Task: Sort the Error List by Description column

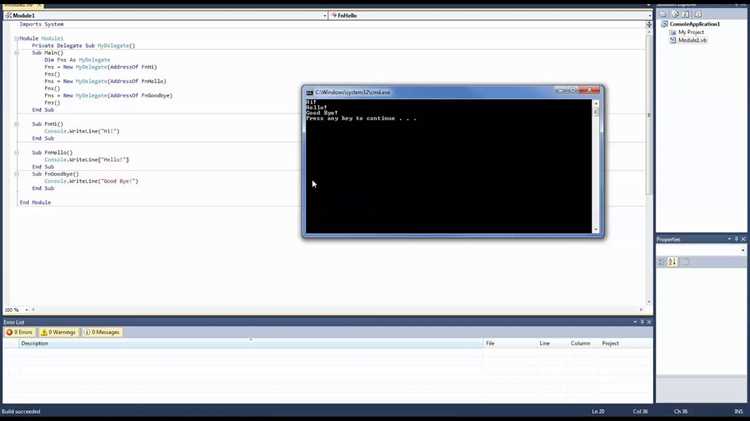Action: pos(251,343)
